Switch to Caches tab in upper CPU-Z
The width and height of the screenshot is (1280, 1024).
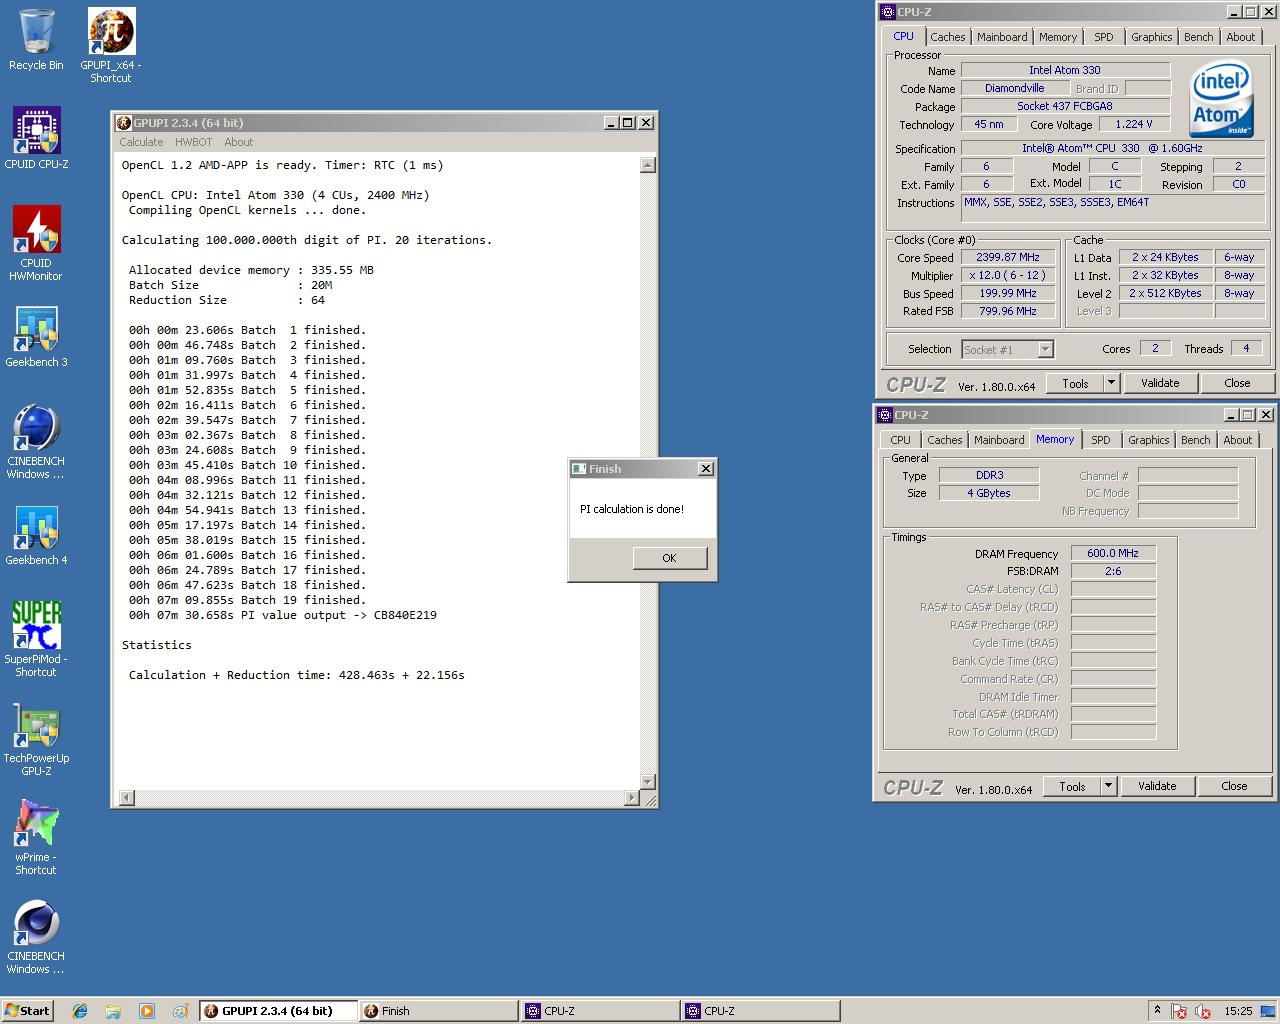pos(947,37)
